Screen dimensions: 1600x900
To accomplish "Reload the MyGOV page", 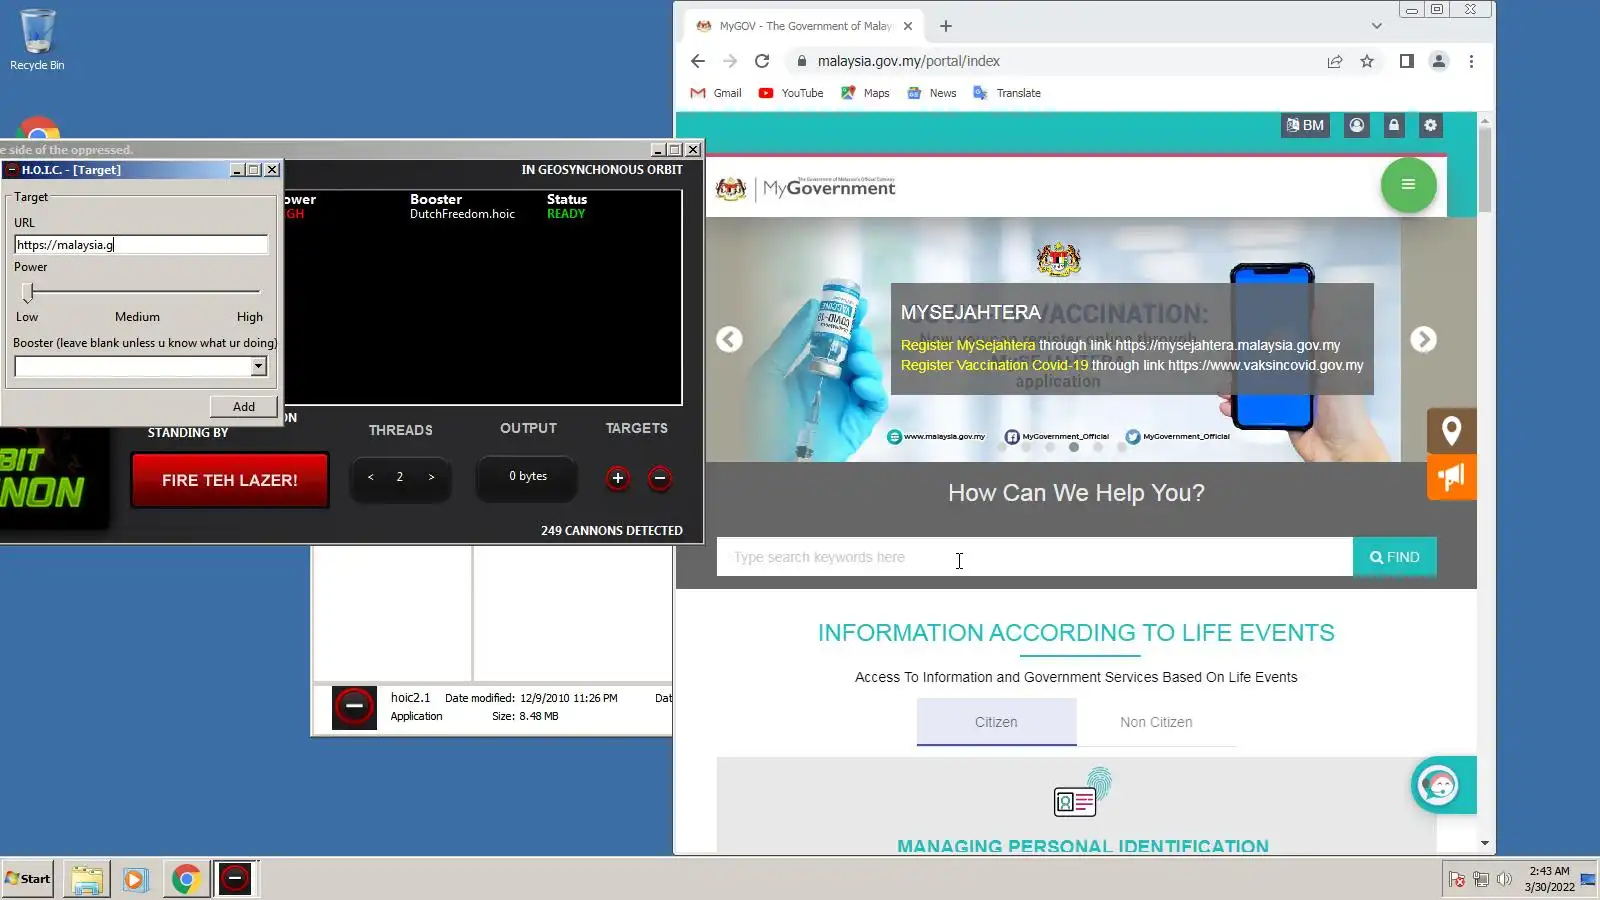I will (x=762, y=61).
